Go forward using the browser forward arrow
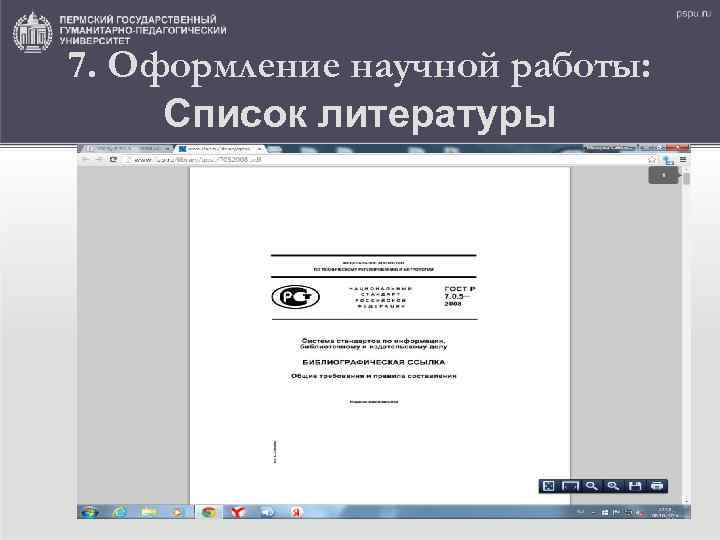 click(x=99, y=159)
